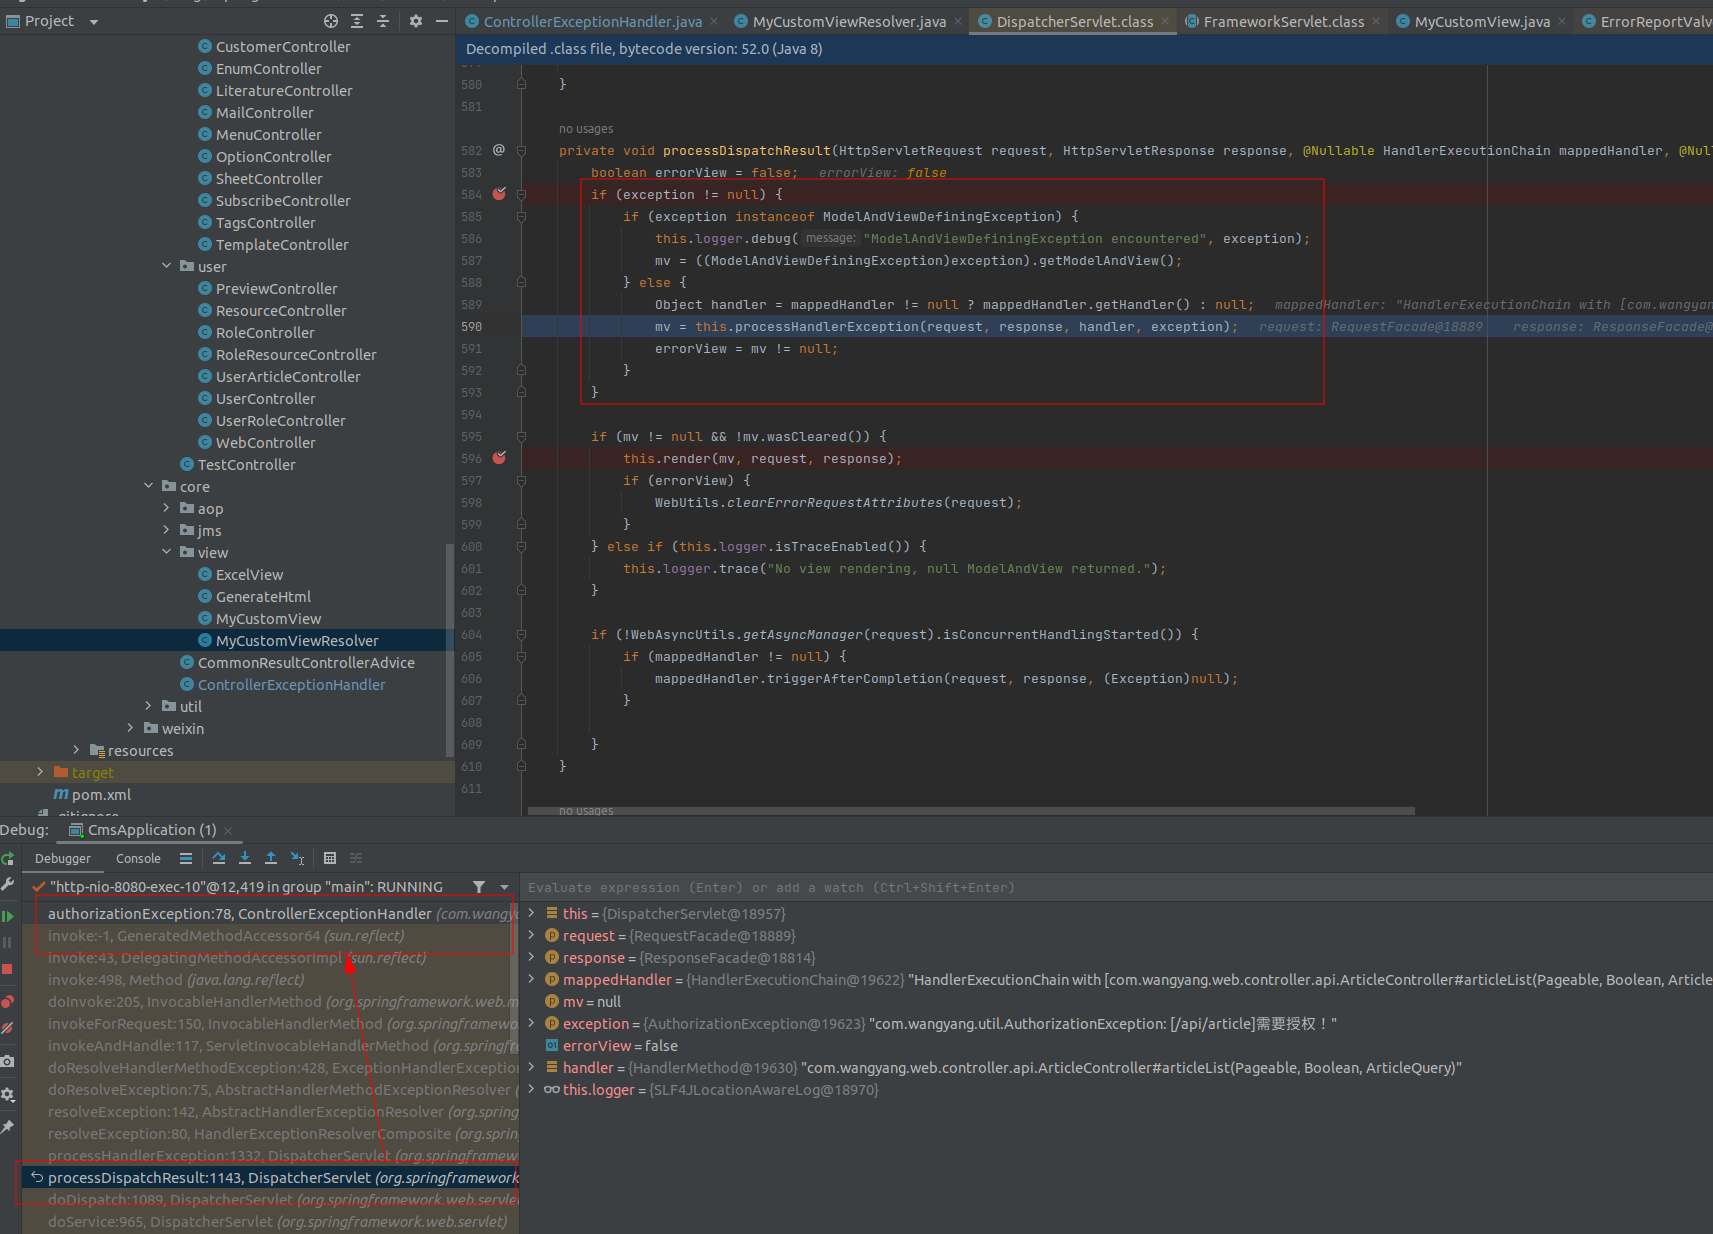Screen dimensions: 1713x1234
Task: Switch to Console tab in Debug panel
Action: 138,858
